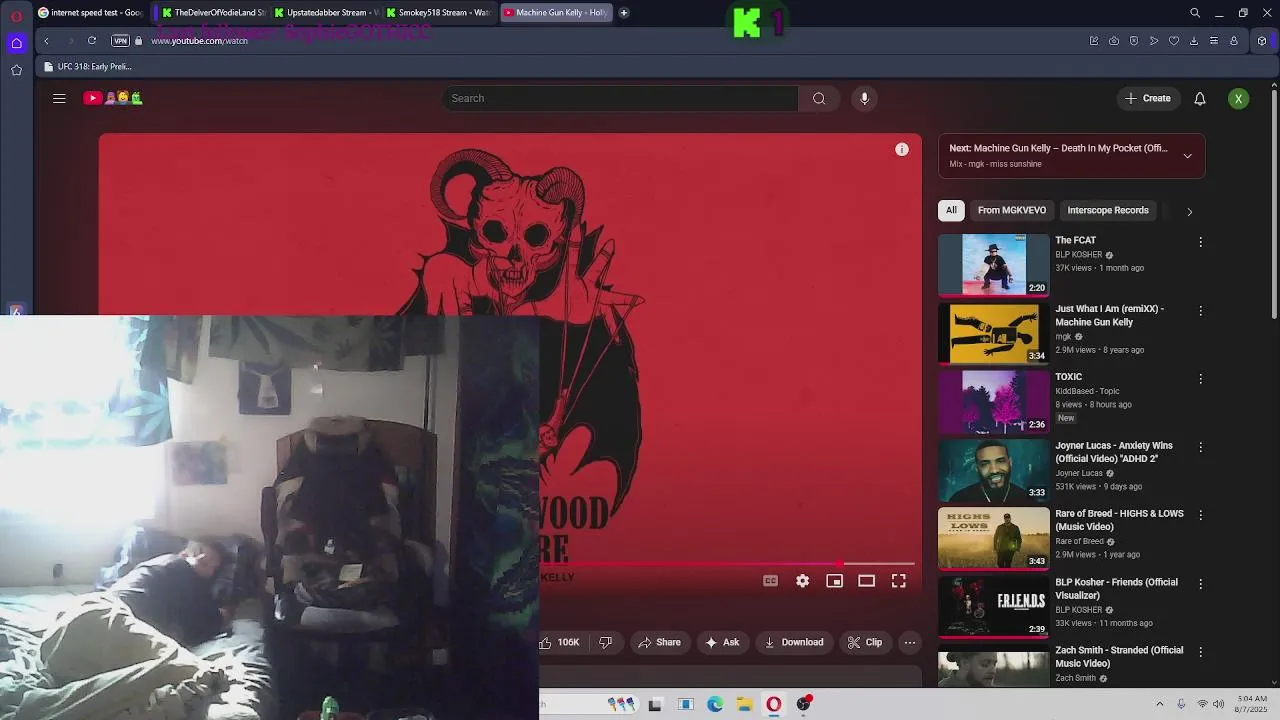This screenshot has width=1280, height=720.
Task: Open the three-dot menu for TOXIC
Action: tap(1201, 379)
